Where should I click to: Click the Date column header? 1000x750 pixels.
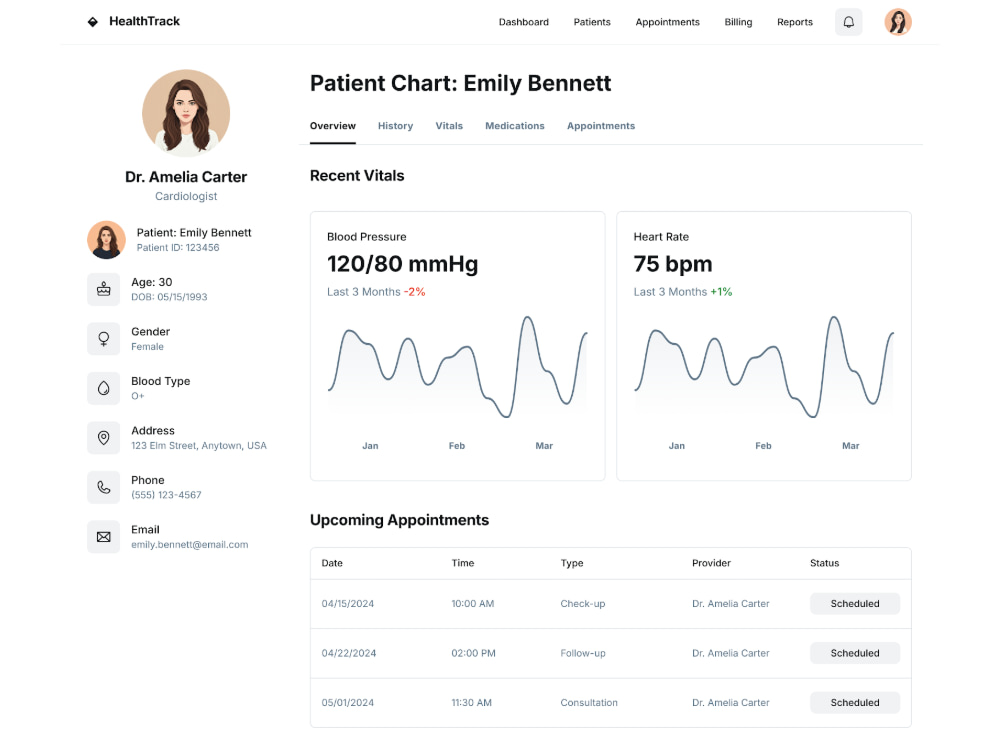[x=332, y=563]
